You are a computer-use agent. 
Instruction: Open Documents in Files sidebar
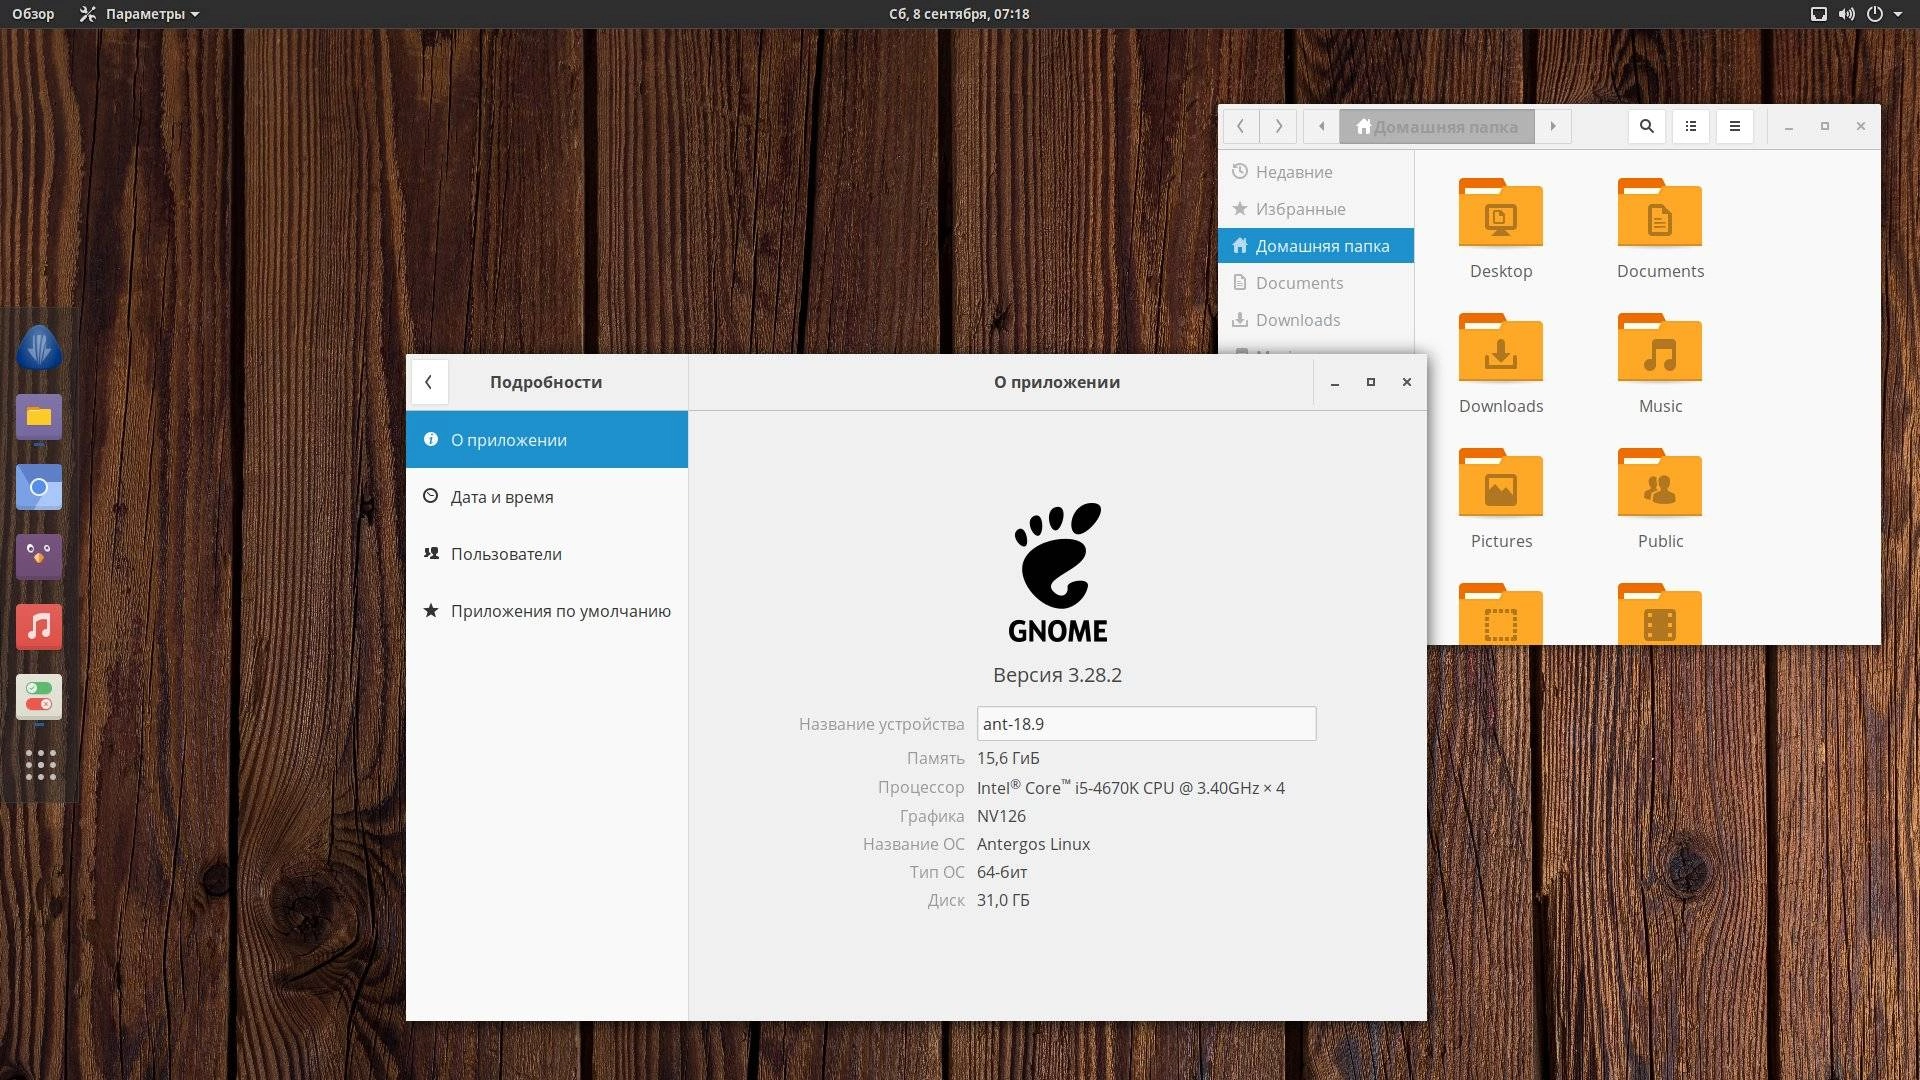pyautogui.click(x=1316, y=283)
